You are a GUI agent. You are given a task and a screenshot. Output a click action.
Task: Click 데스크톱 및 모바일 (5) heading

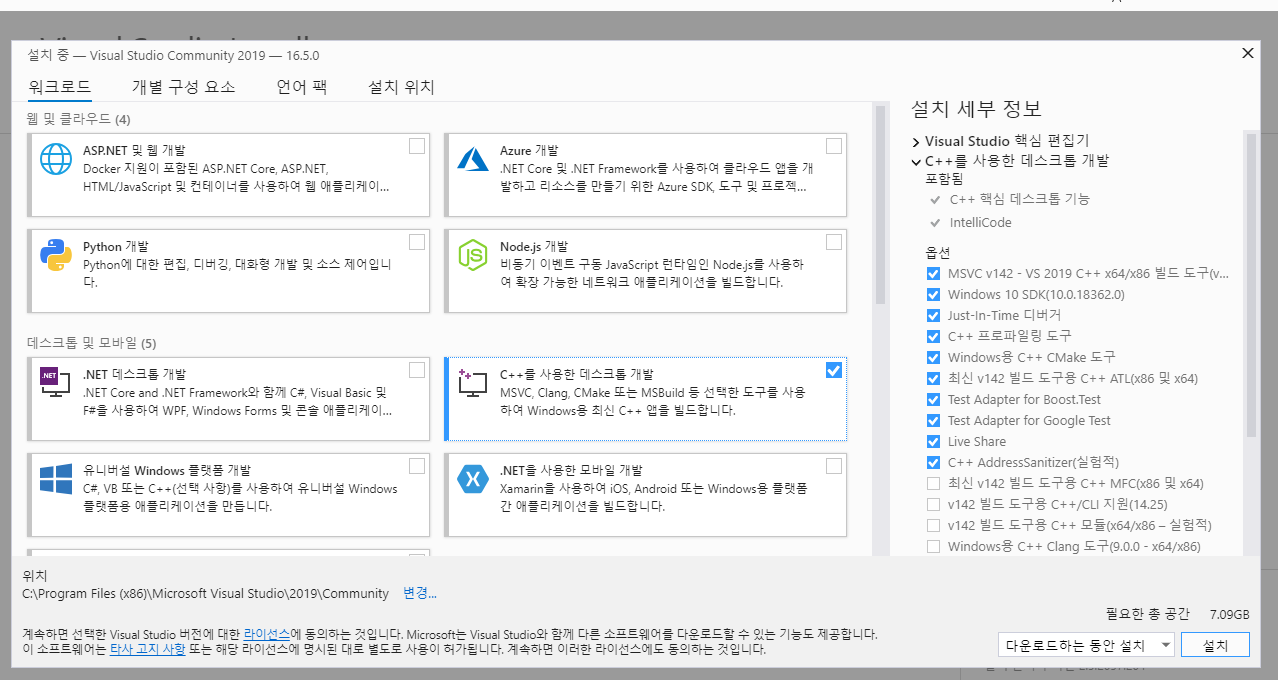point(92,343)
